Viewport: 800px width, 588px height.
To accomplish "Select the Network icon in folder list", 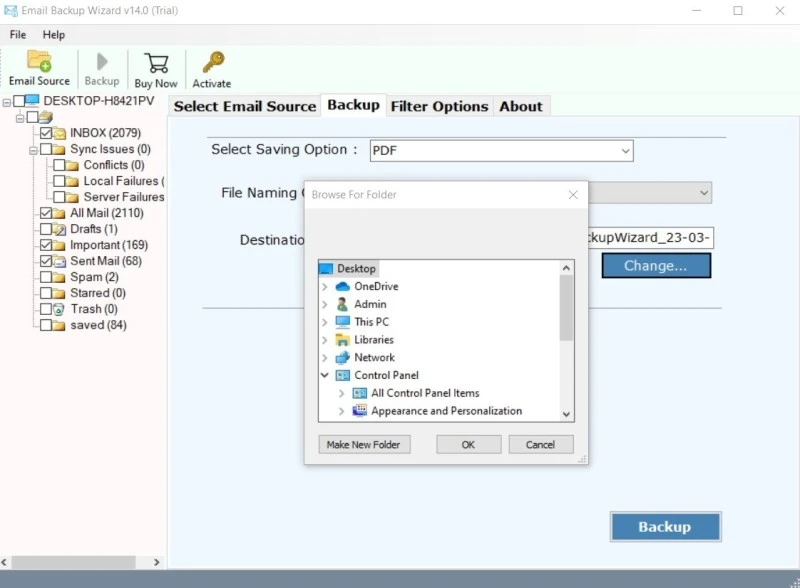I will [343, 357].
